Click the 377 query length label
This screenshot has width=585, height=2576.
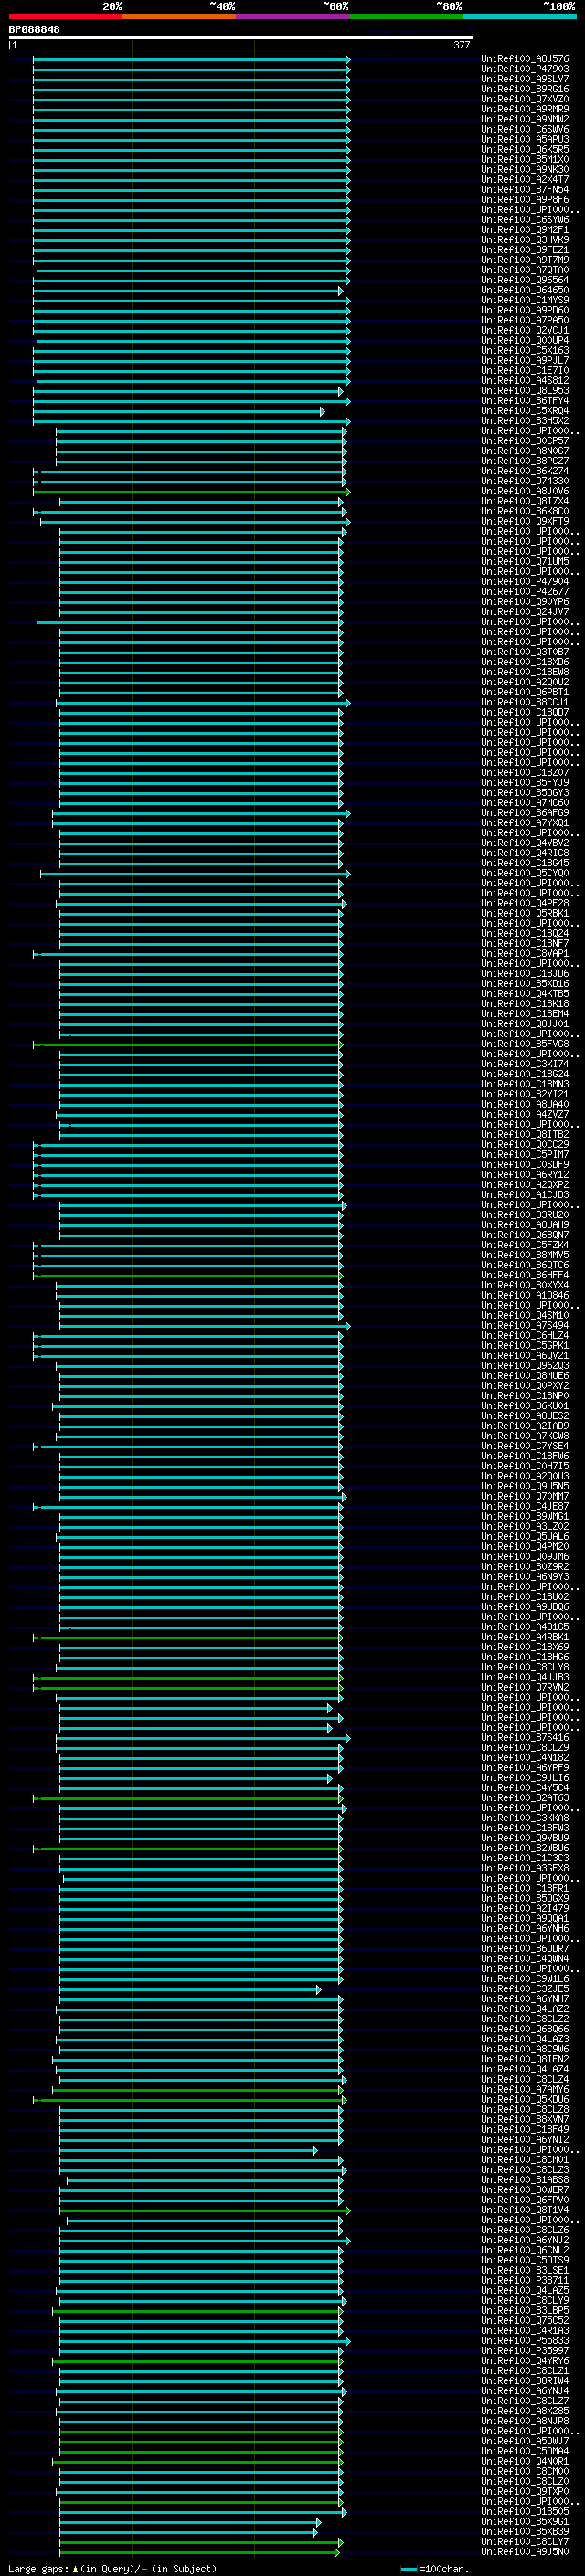[461, 45]
